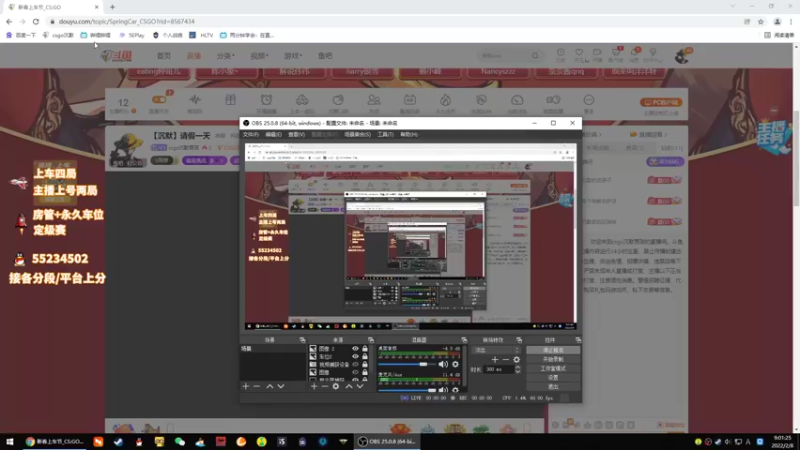Open the alarm clock icon in Douyu streamer toolbar

pyautogui.click(x=266, y=100)
